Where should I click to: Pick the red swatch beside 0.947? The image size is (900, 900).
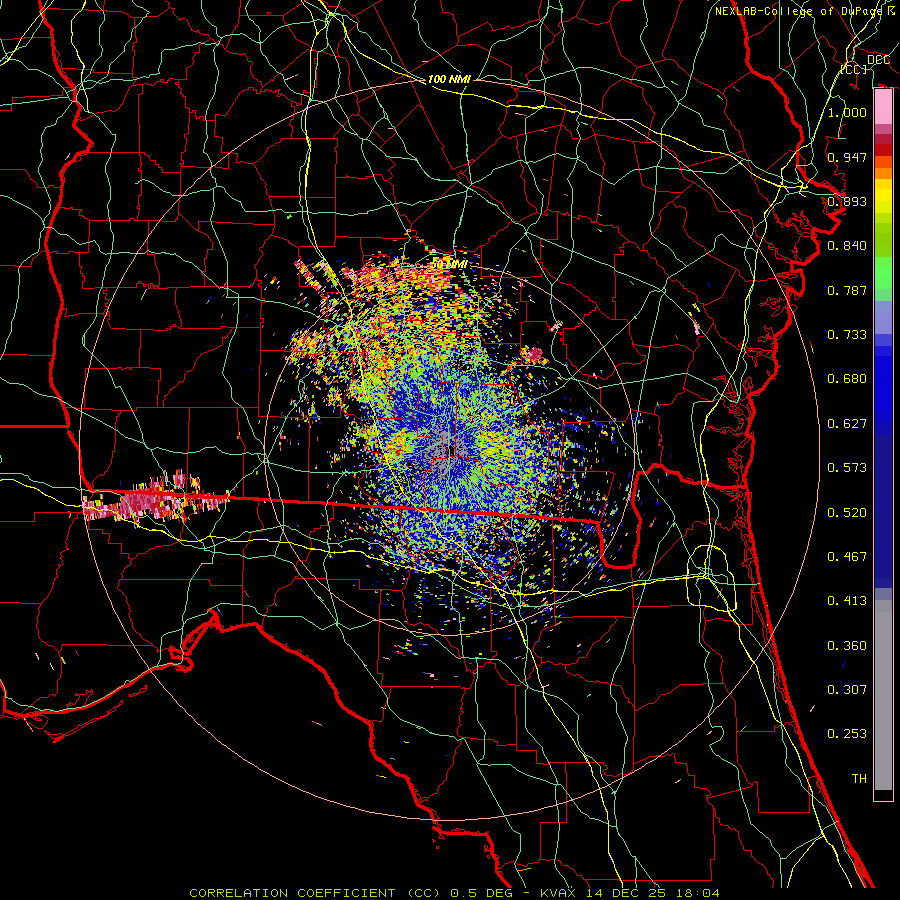tap(883, 150)
